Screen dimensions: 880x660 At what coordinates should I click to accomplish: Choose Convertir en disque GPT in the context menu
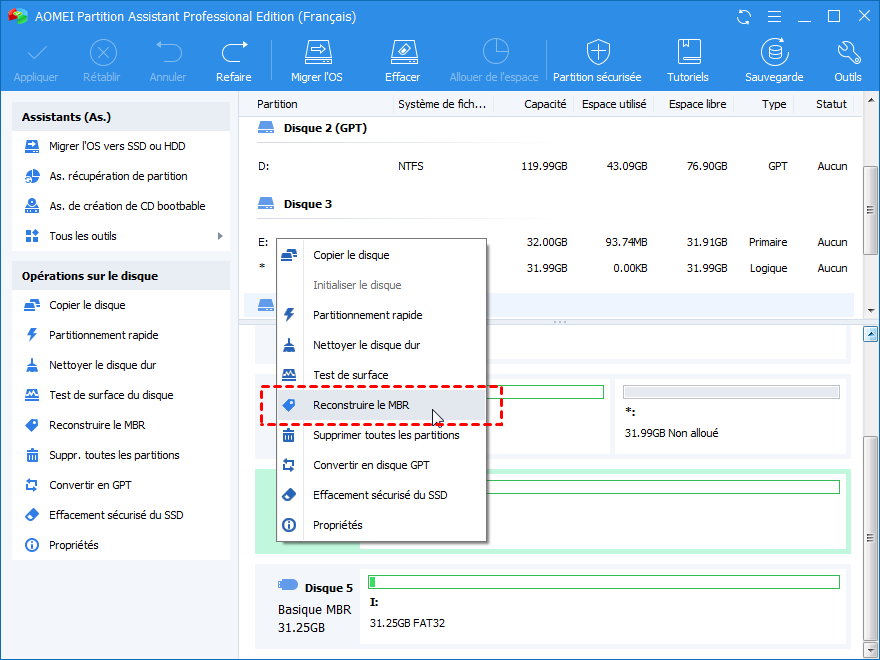coord(382,465)
